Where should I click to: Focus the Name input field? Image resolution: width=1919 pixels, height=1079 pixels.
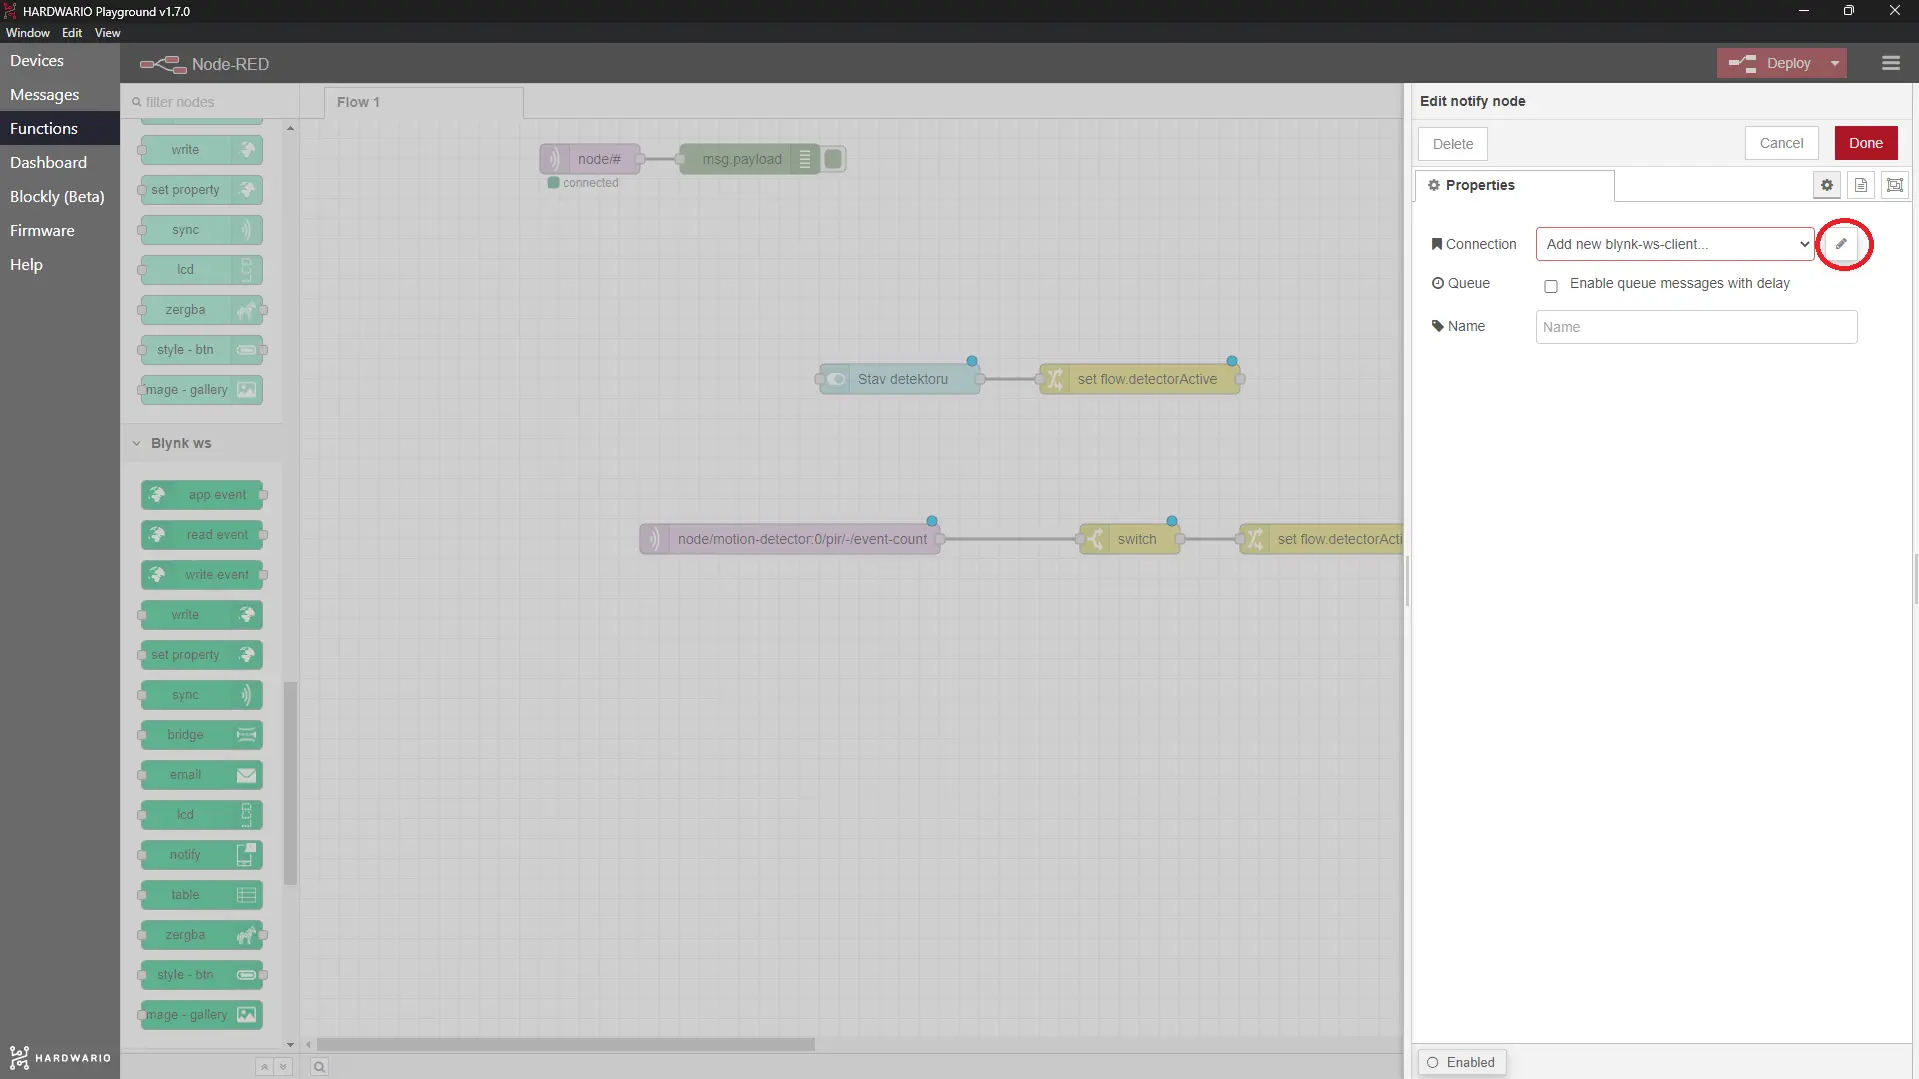pyautogui.click(x=1696, y=327)
